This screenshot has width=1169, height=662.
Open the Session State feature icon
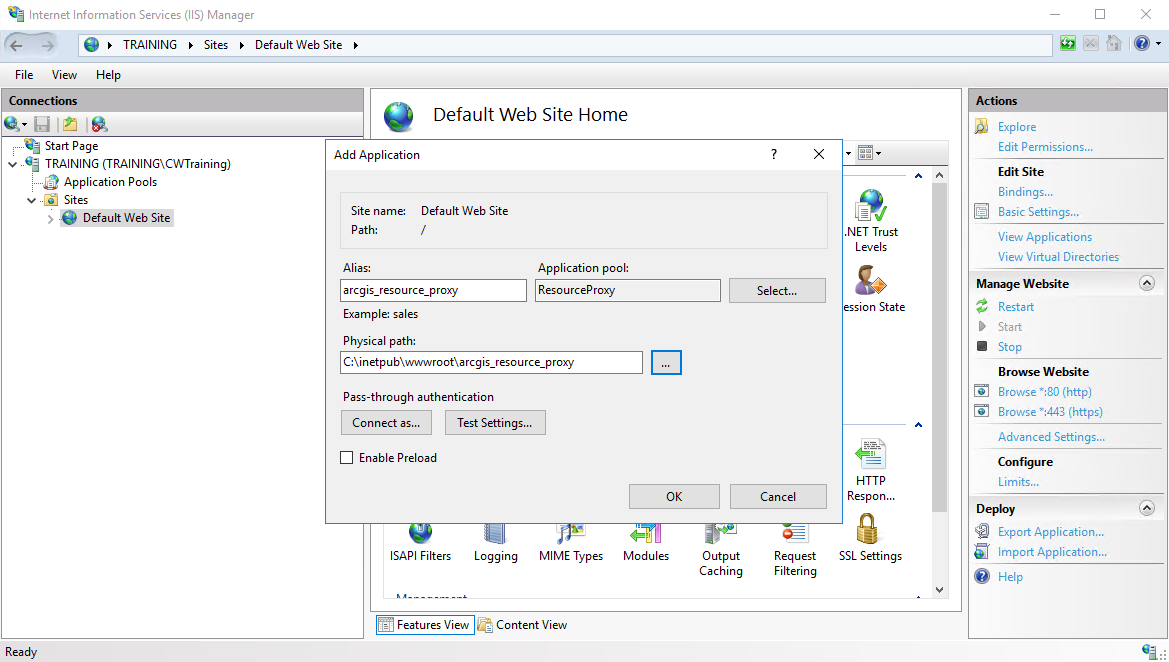[x=870, y=281]
